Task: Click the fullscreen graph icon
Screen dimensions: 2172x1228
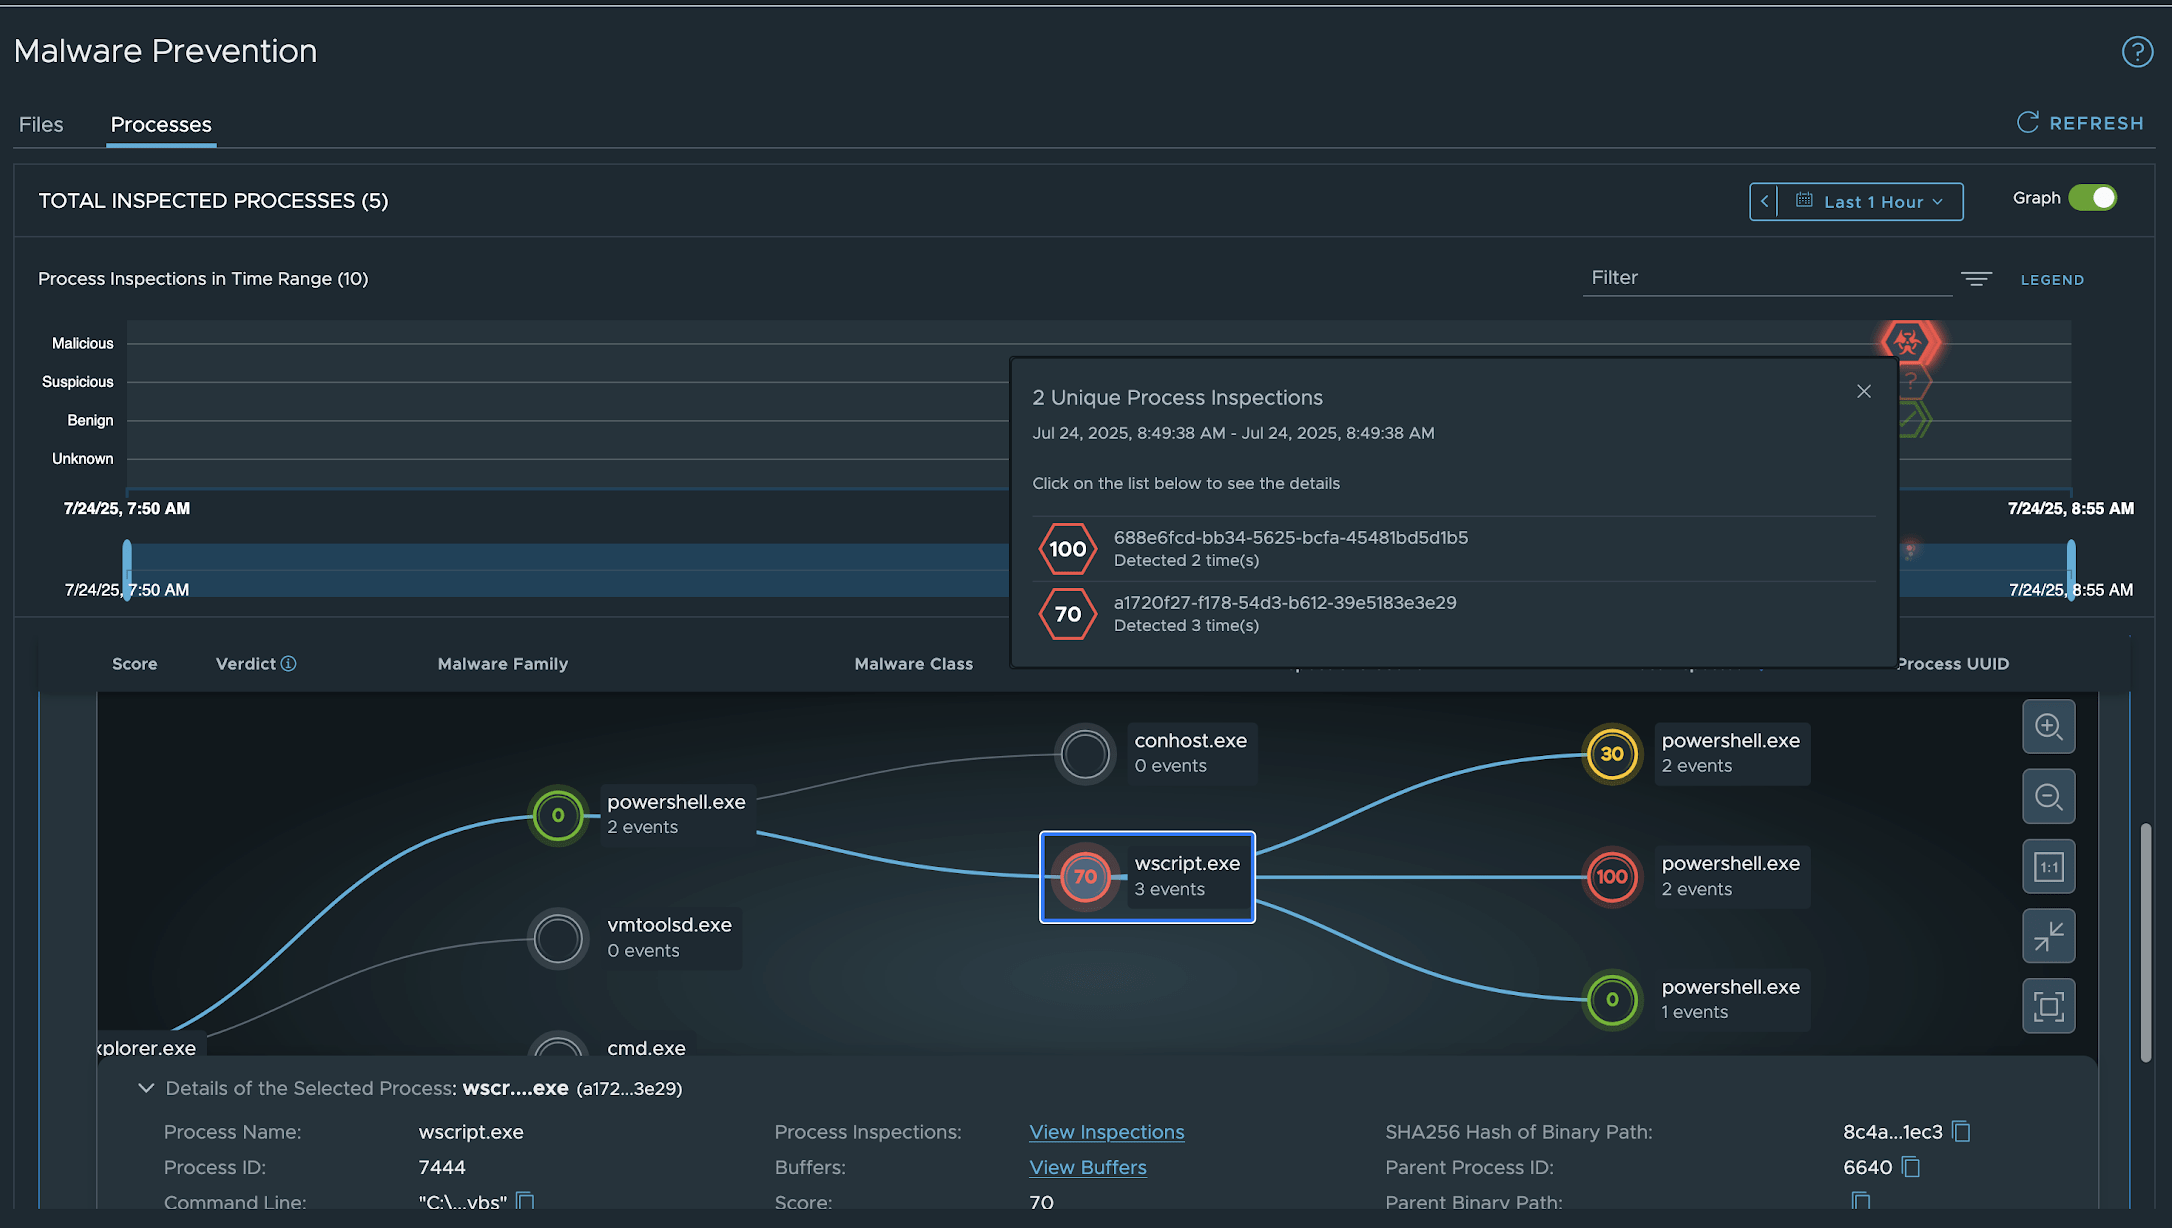Action: click(2049, 1006)
